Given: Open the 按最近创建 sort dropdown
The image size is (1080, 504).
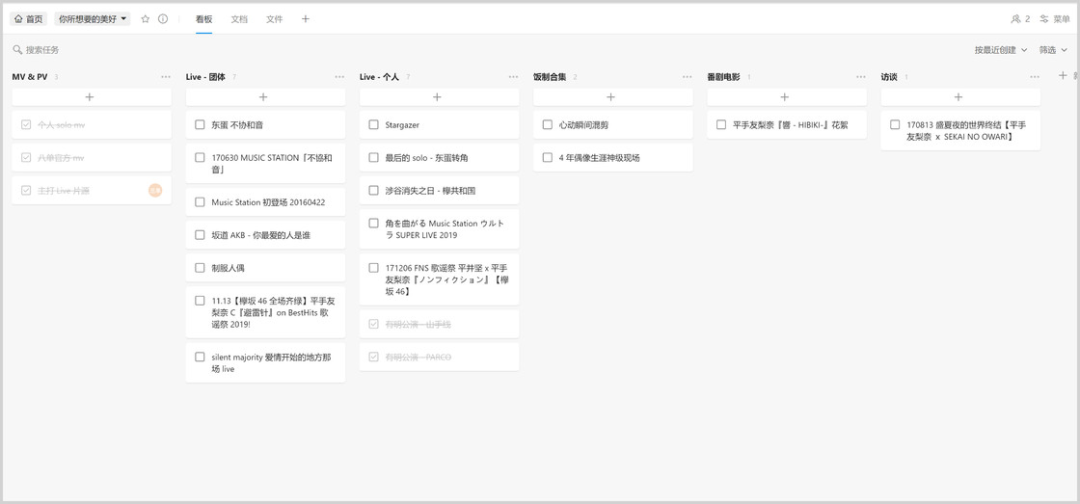Looking at the screenshot, I should [1001, 50].
